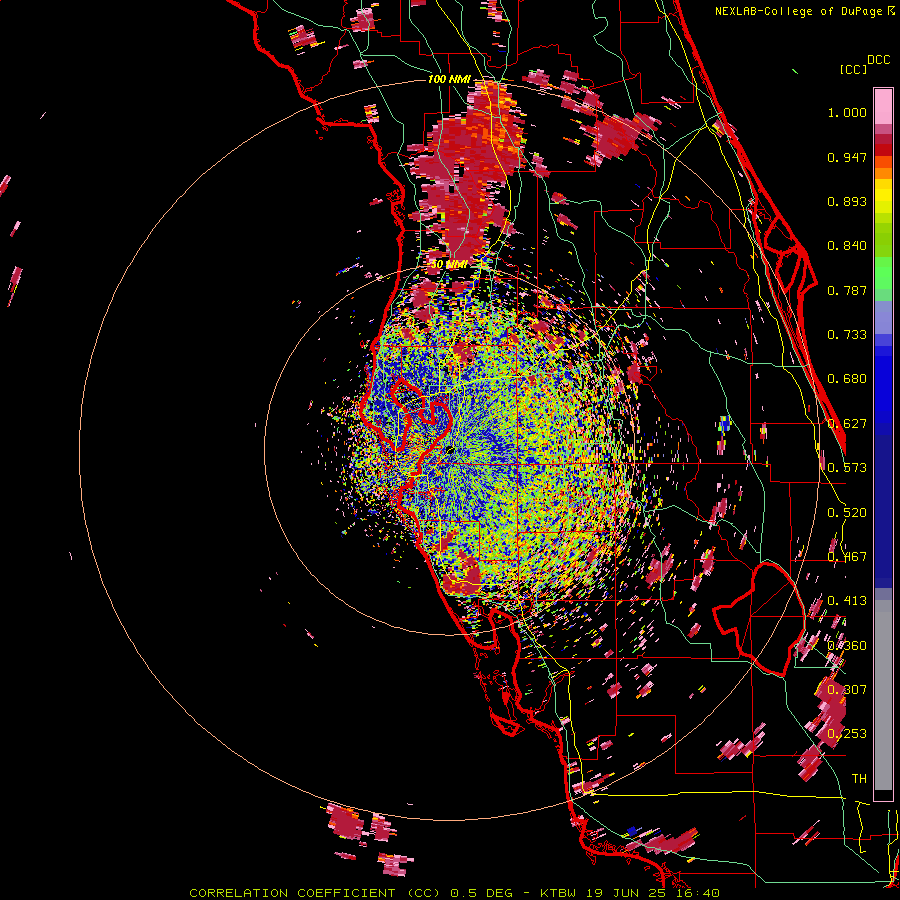Click the DCC product label
Viewport: 900px width, 900px height.
(879, 59)
